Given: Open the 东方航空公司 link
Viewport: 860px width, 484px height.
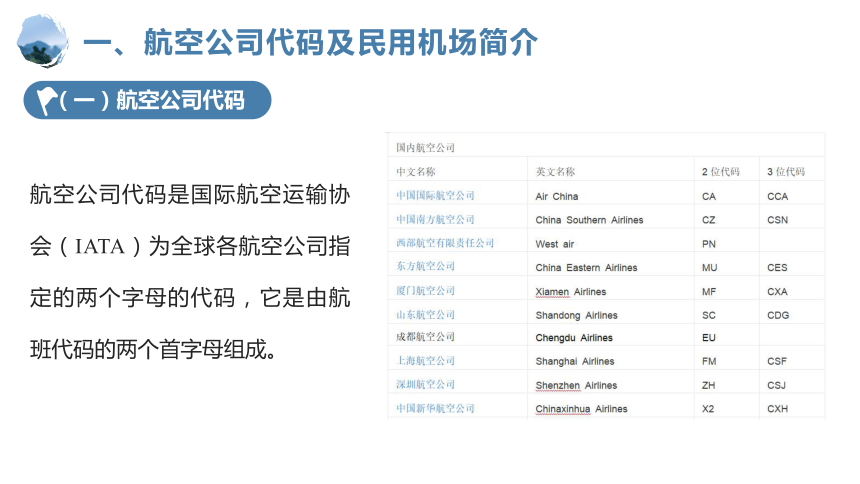Looking at the screenshot, I should point(425,267).
